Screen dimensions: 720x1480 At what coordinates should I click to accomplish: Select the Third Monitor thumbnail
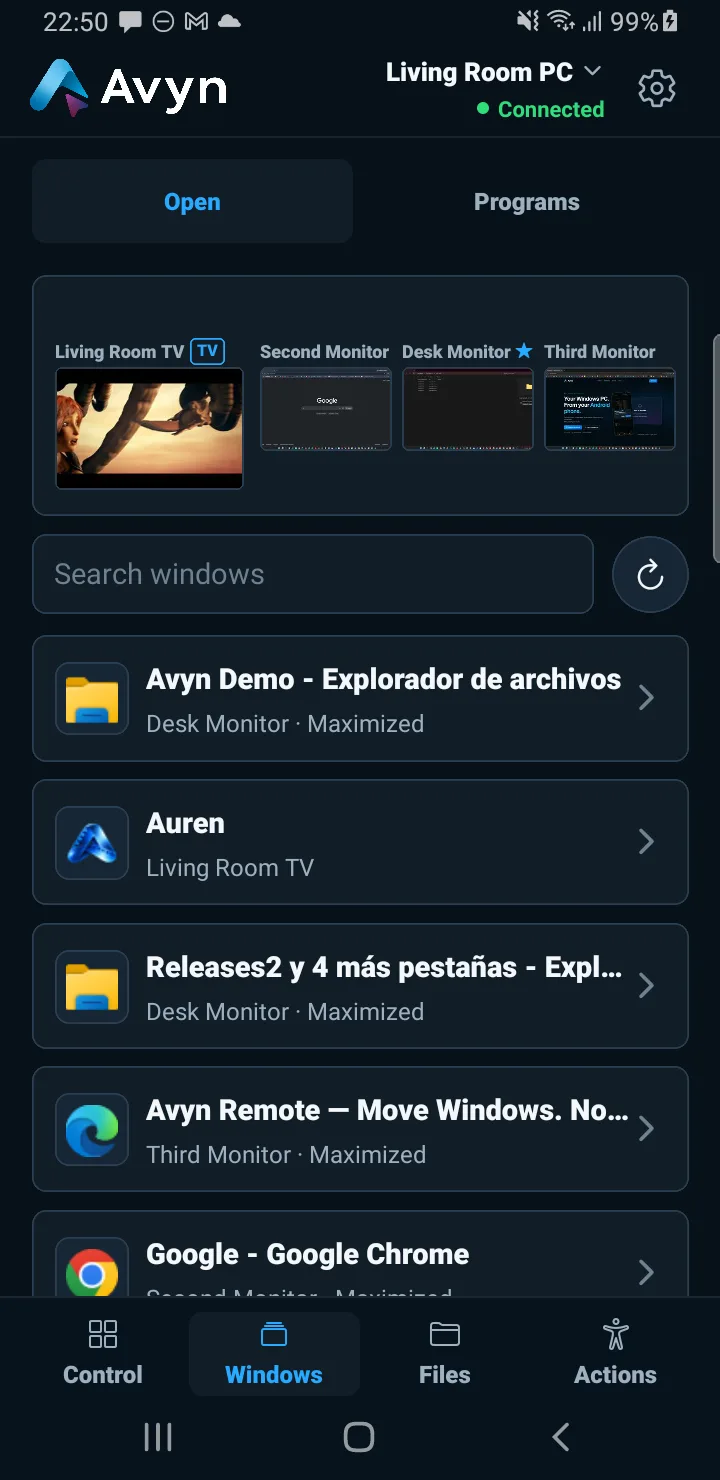click(610, 409)
